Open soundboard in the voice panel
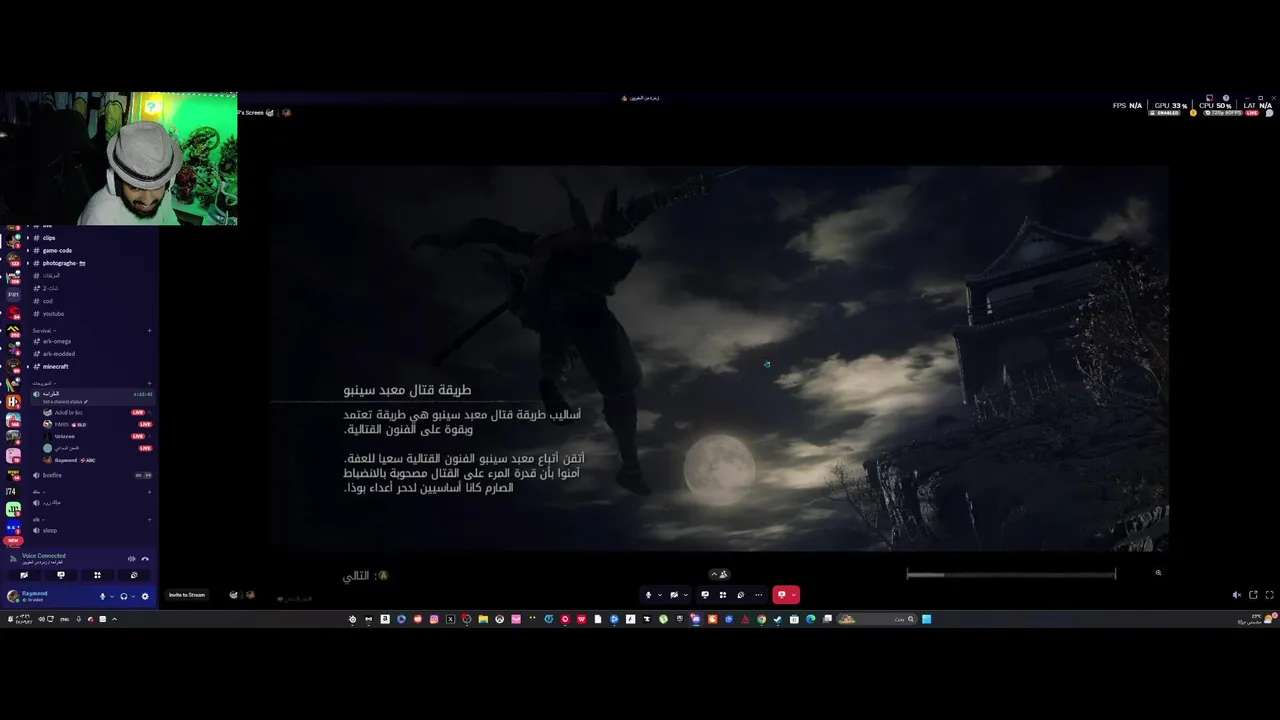The image size is (1280, 720). pos(134,575)
